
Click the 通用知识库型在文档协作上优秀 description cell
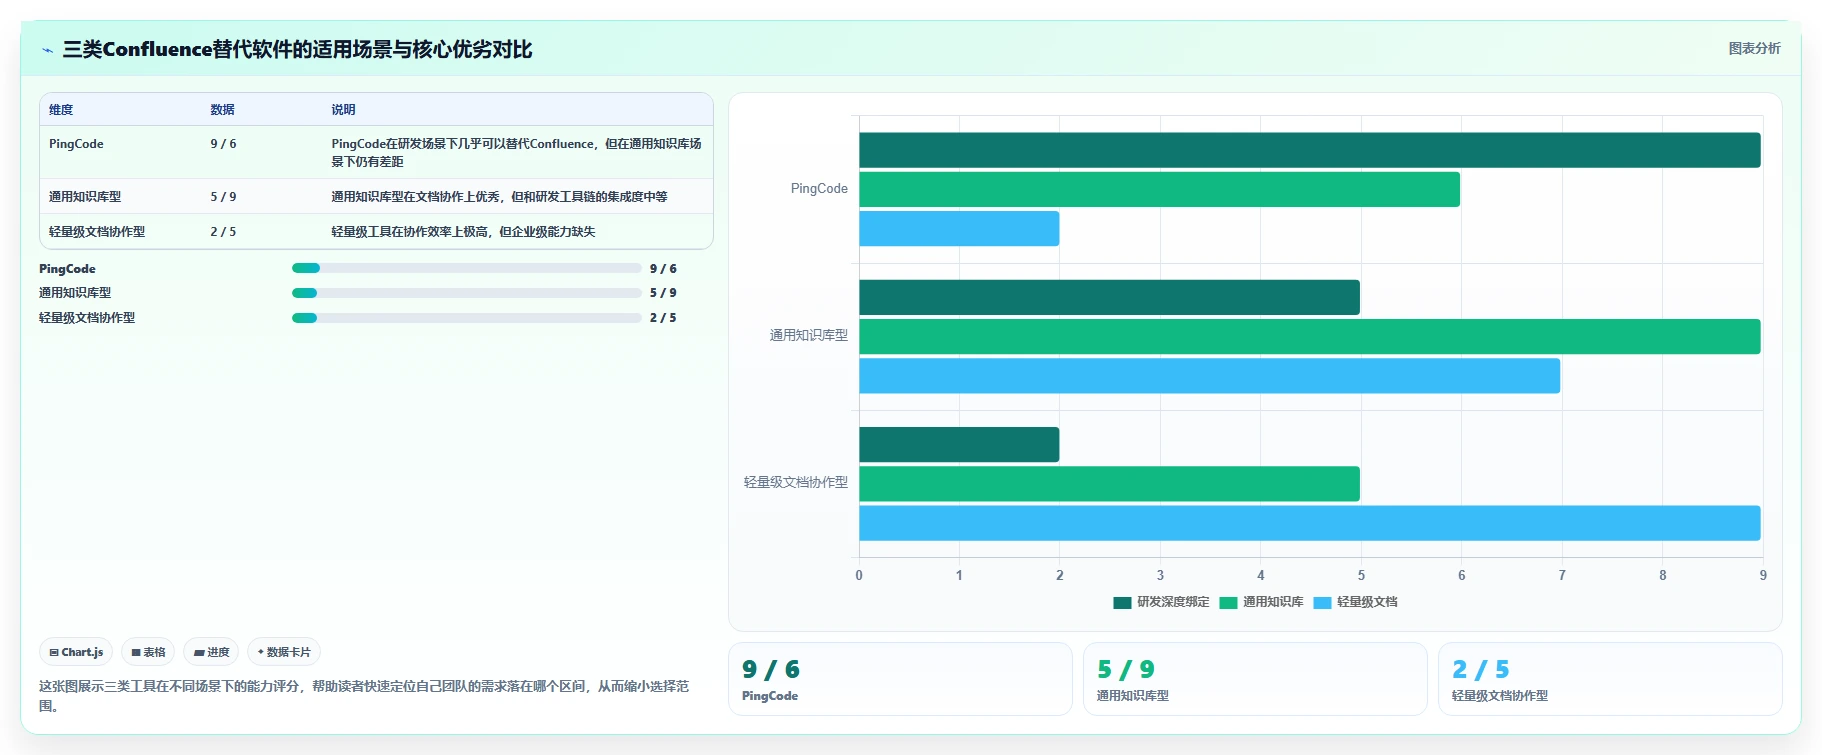(x=499, y=197)
